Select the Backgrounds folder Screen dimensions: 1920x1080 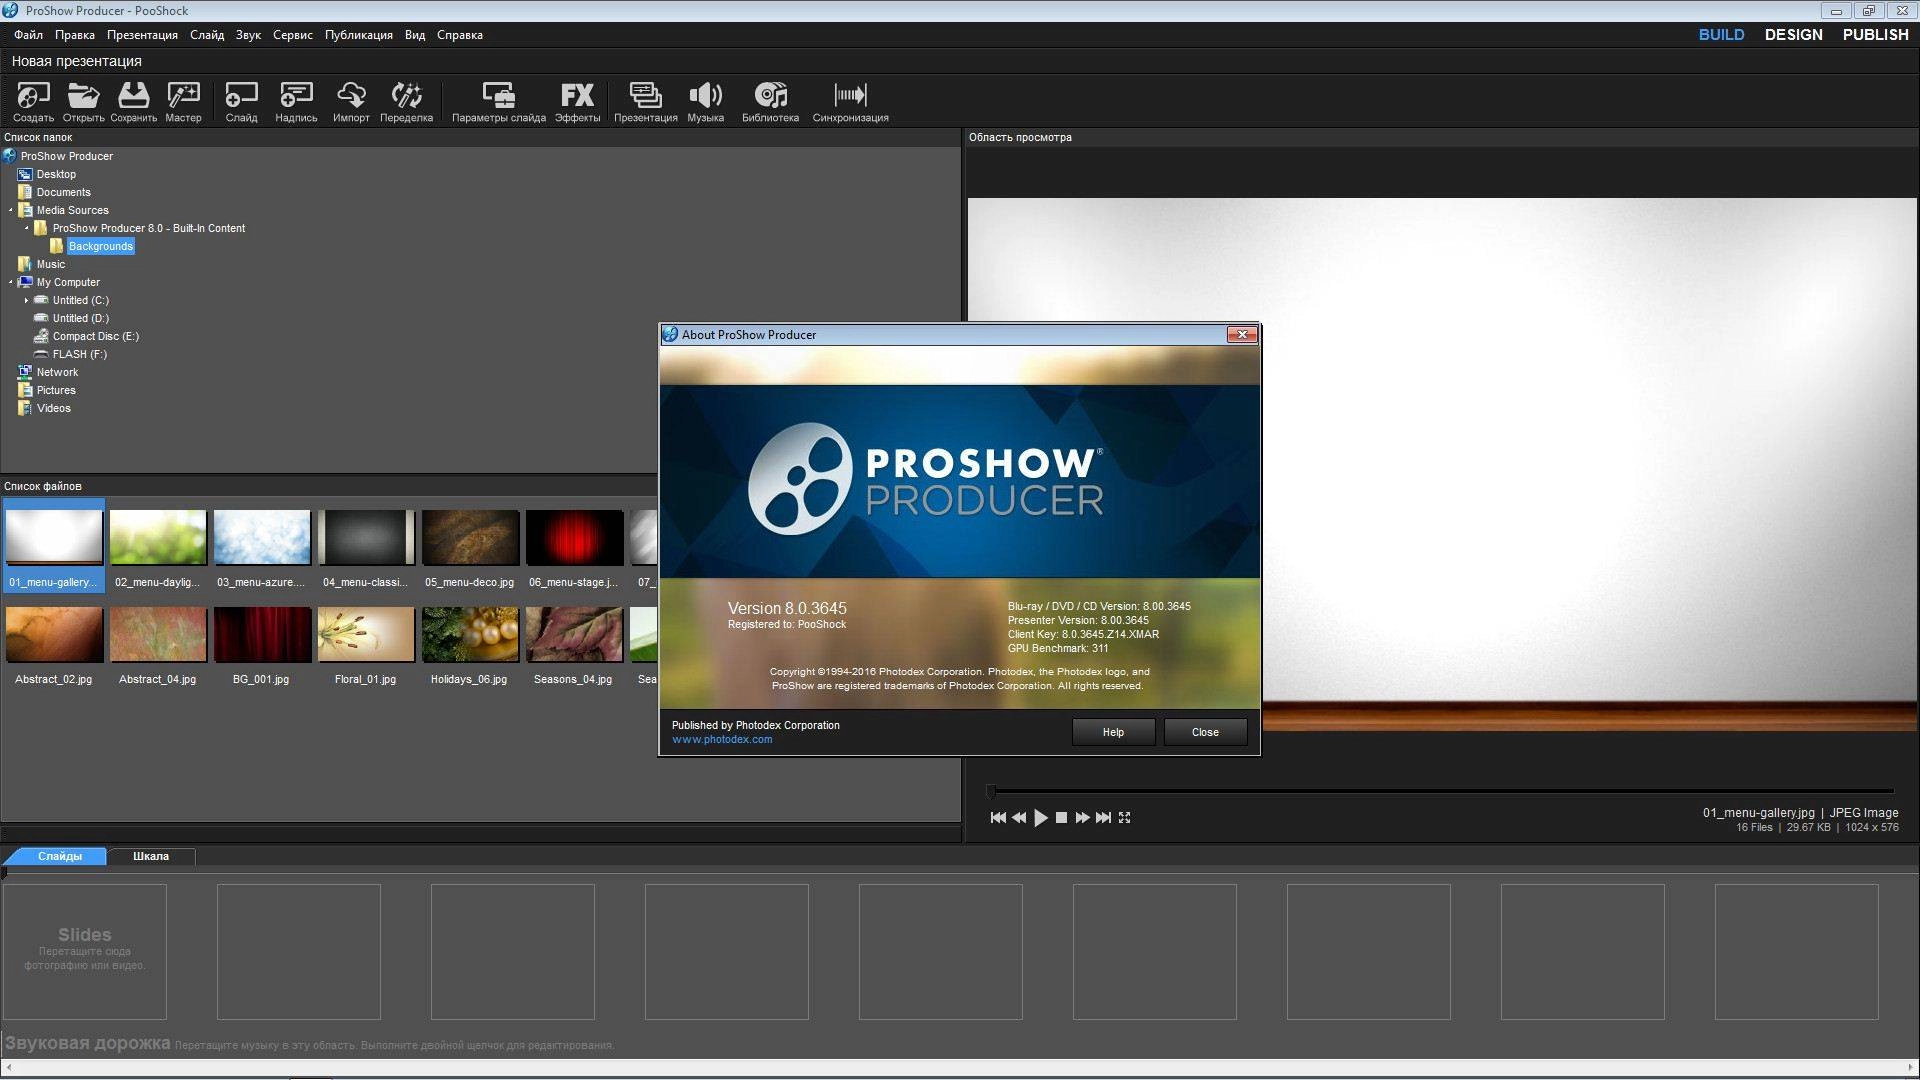(100, 247)
